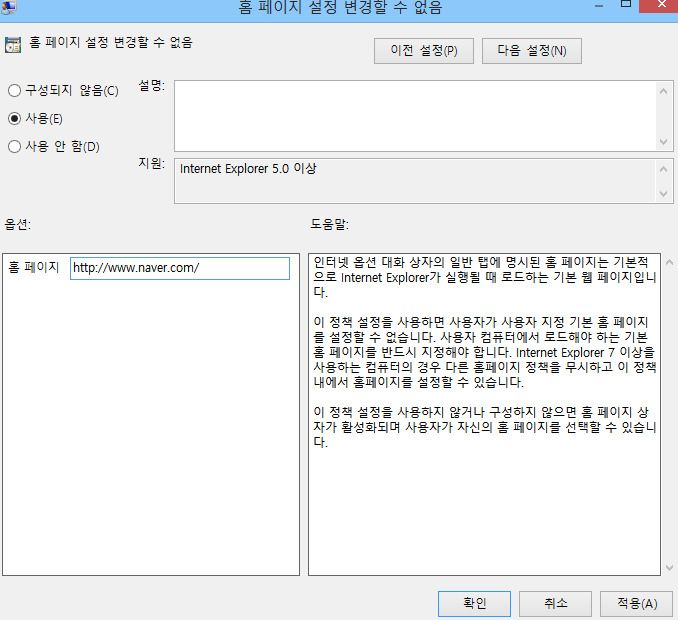678x620 pixels.
Task: Maximize the policy dialog window
Action: point(625,4)
